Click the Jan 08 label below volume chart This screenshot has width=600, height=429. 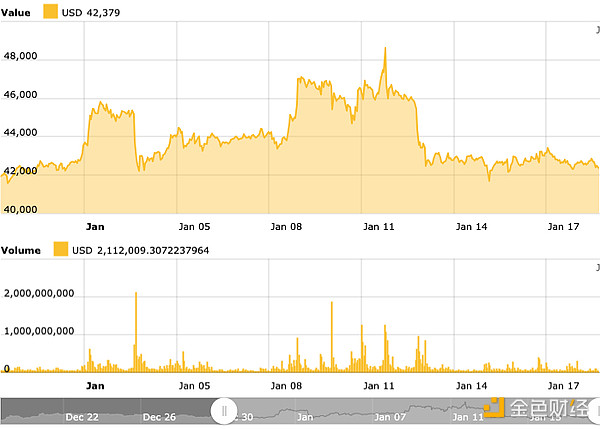coord(288,385)
